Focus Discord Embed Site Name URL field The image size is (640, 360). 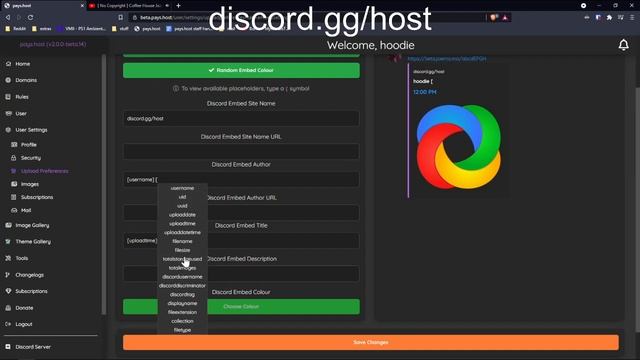pyautogui.click(x=241, y=151)
